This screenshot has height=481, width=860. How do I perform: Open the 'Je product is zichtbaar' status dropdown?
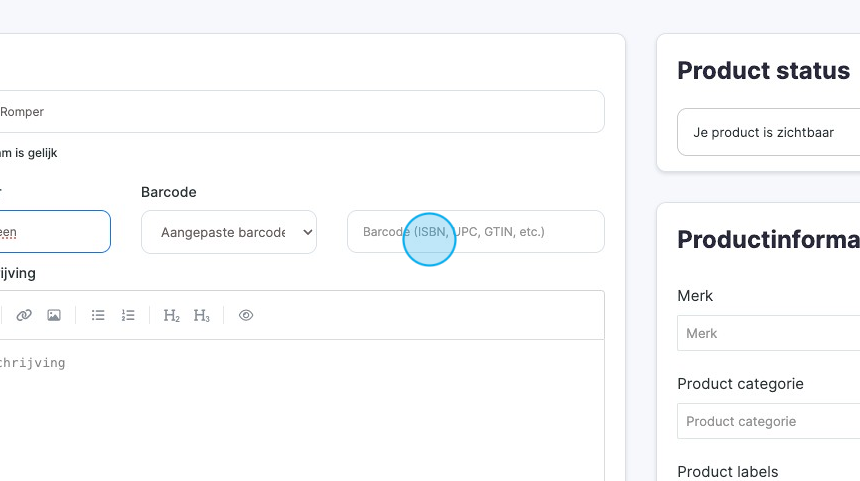tap(768, 132)
